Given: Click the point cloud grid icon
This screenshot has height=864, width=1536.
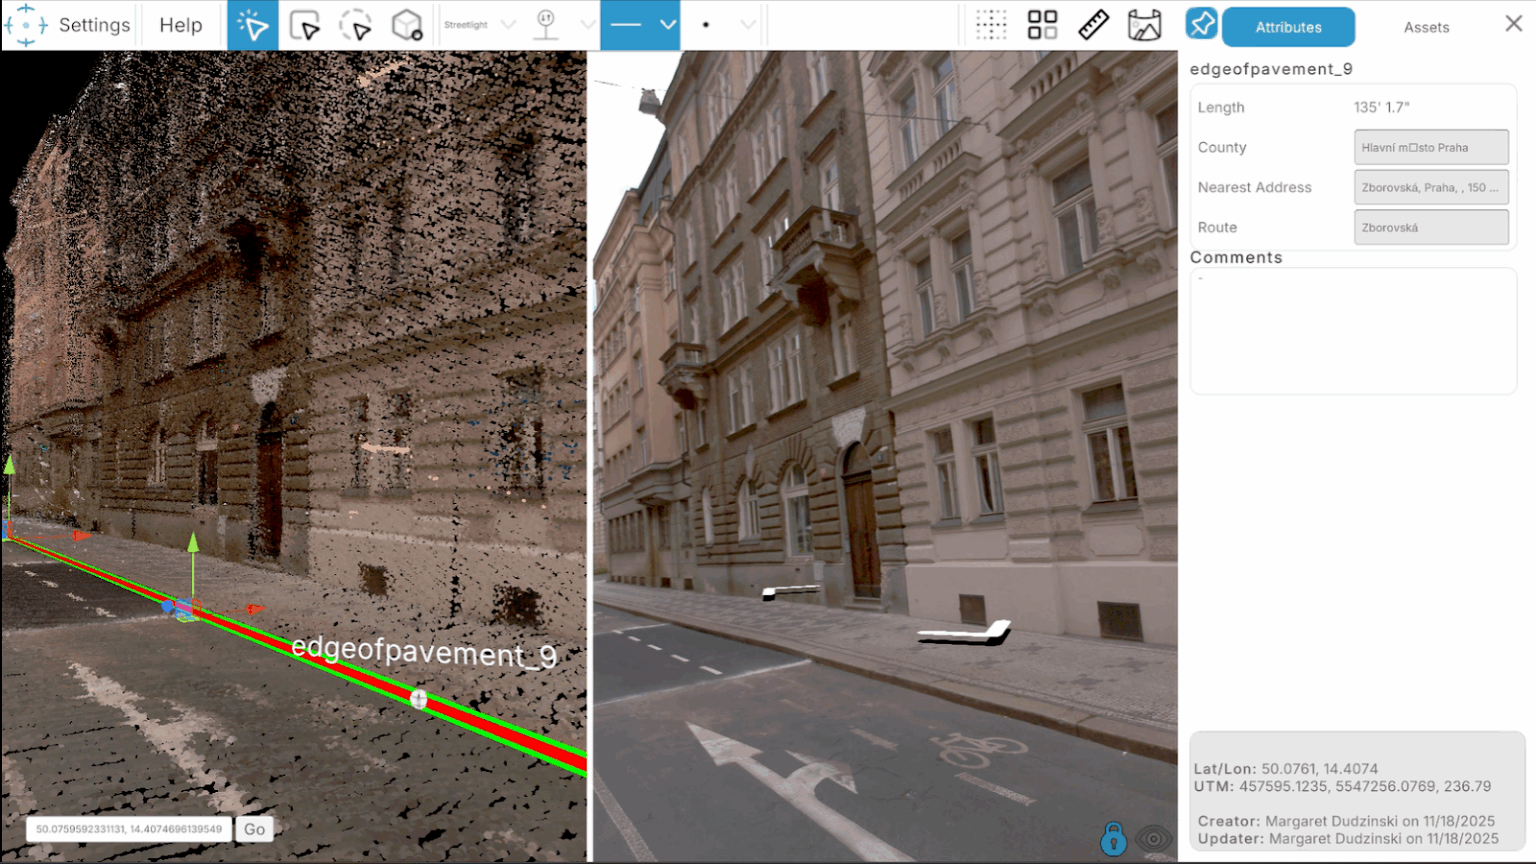Looking at the screenshot, I should [x=991, y=25].
